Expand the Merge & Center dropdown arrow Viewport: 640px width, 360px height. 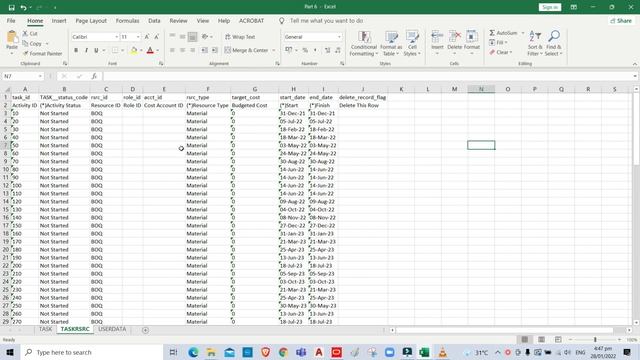pos(274,50)
